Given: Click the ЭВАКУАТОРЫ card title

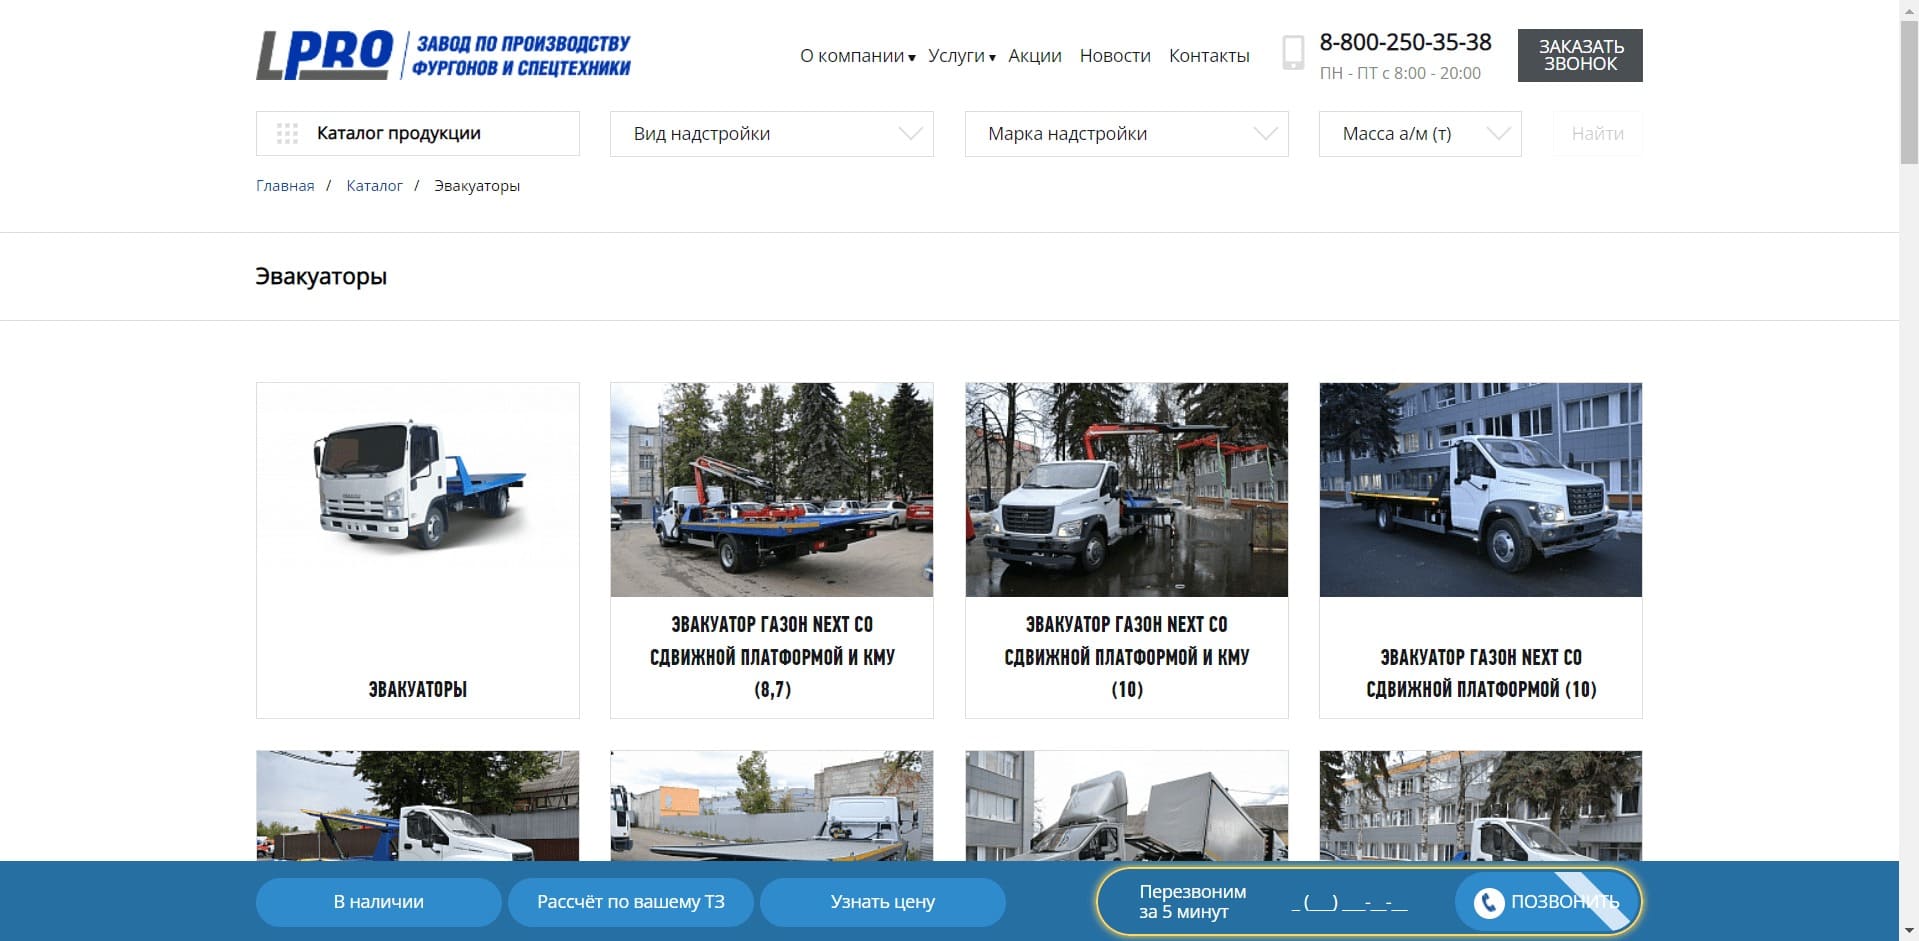Looking at the screenshot, I should (x=418, y=689).
